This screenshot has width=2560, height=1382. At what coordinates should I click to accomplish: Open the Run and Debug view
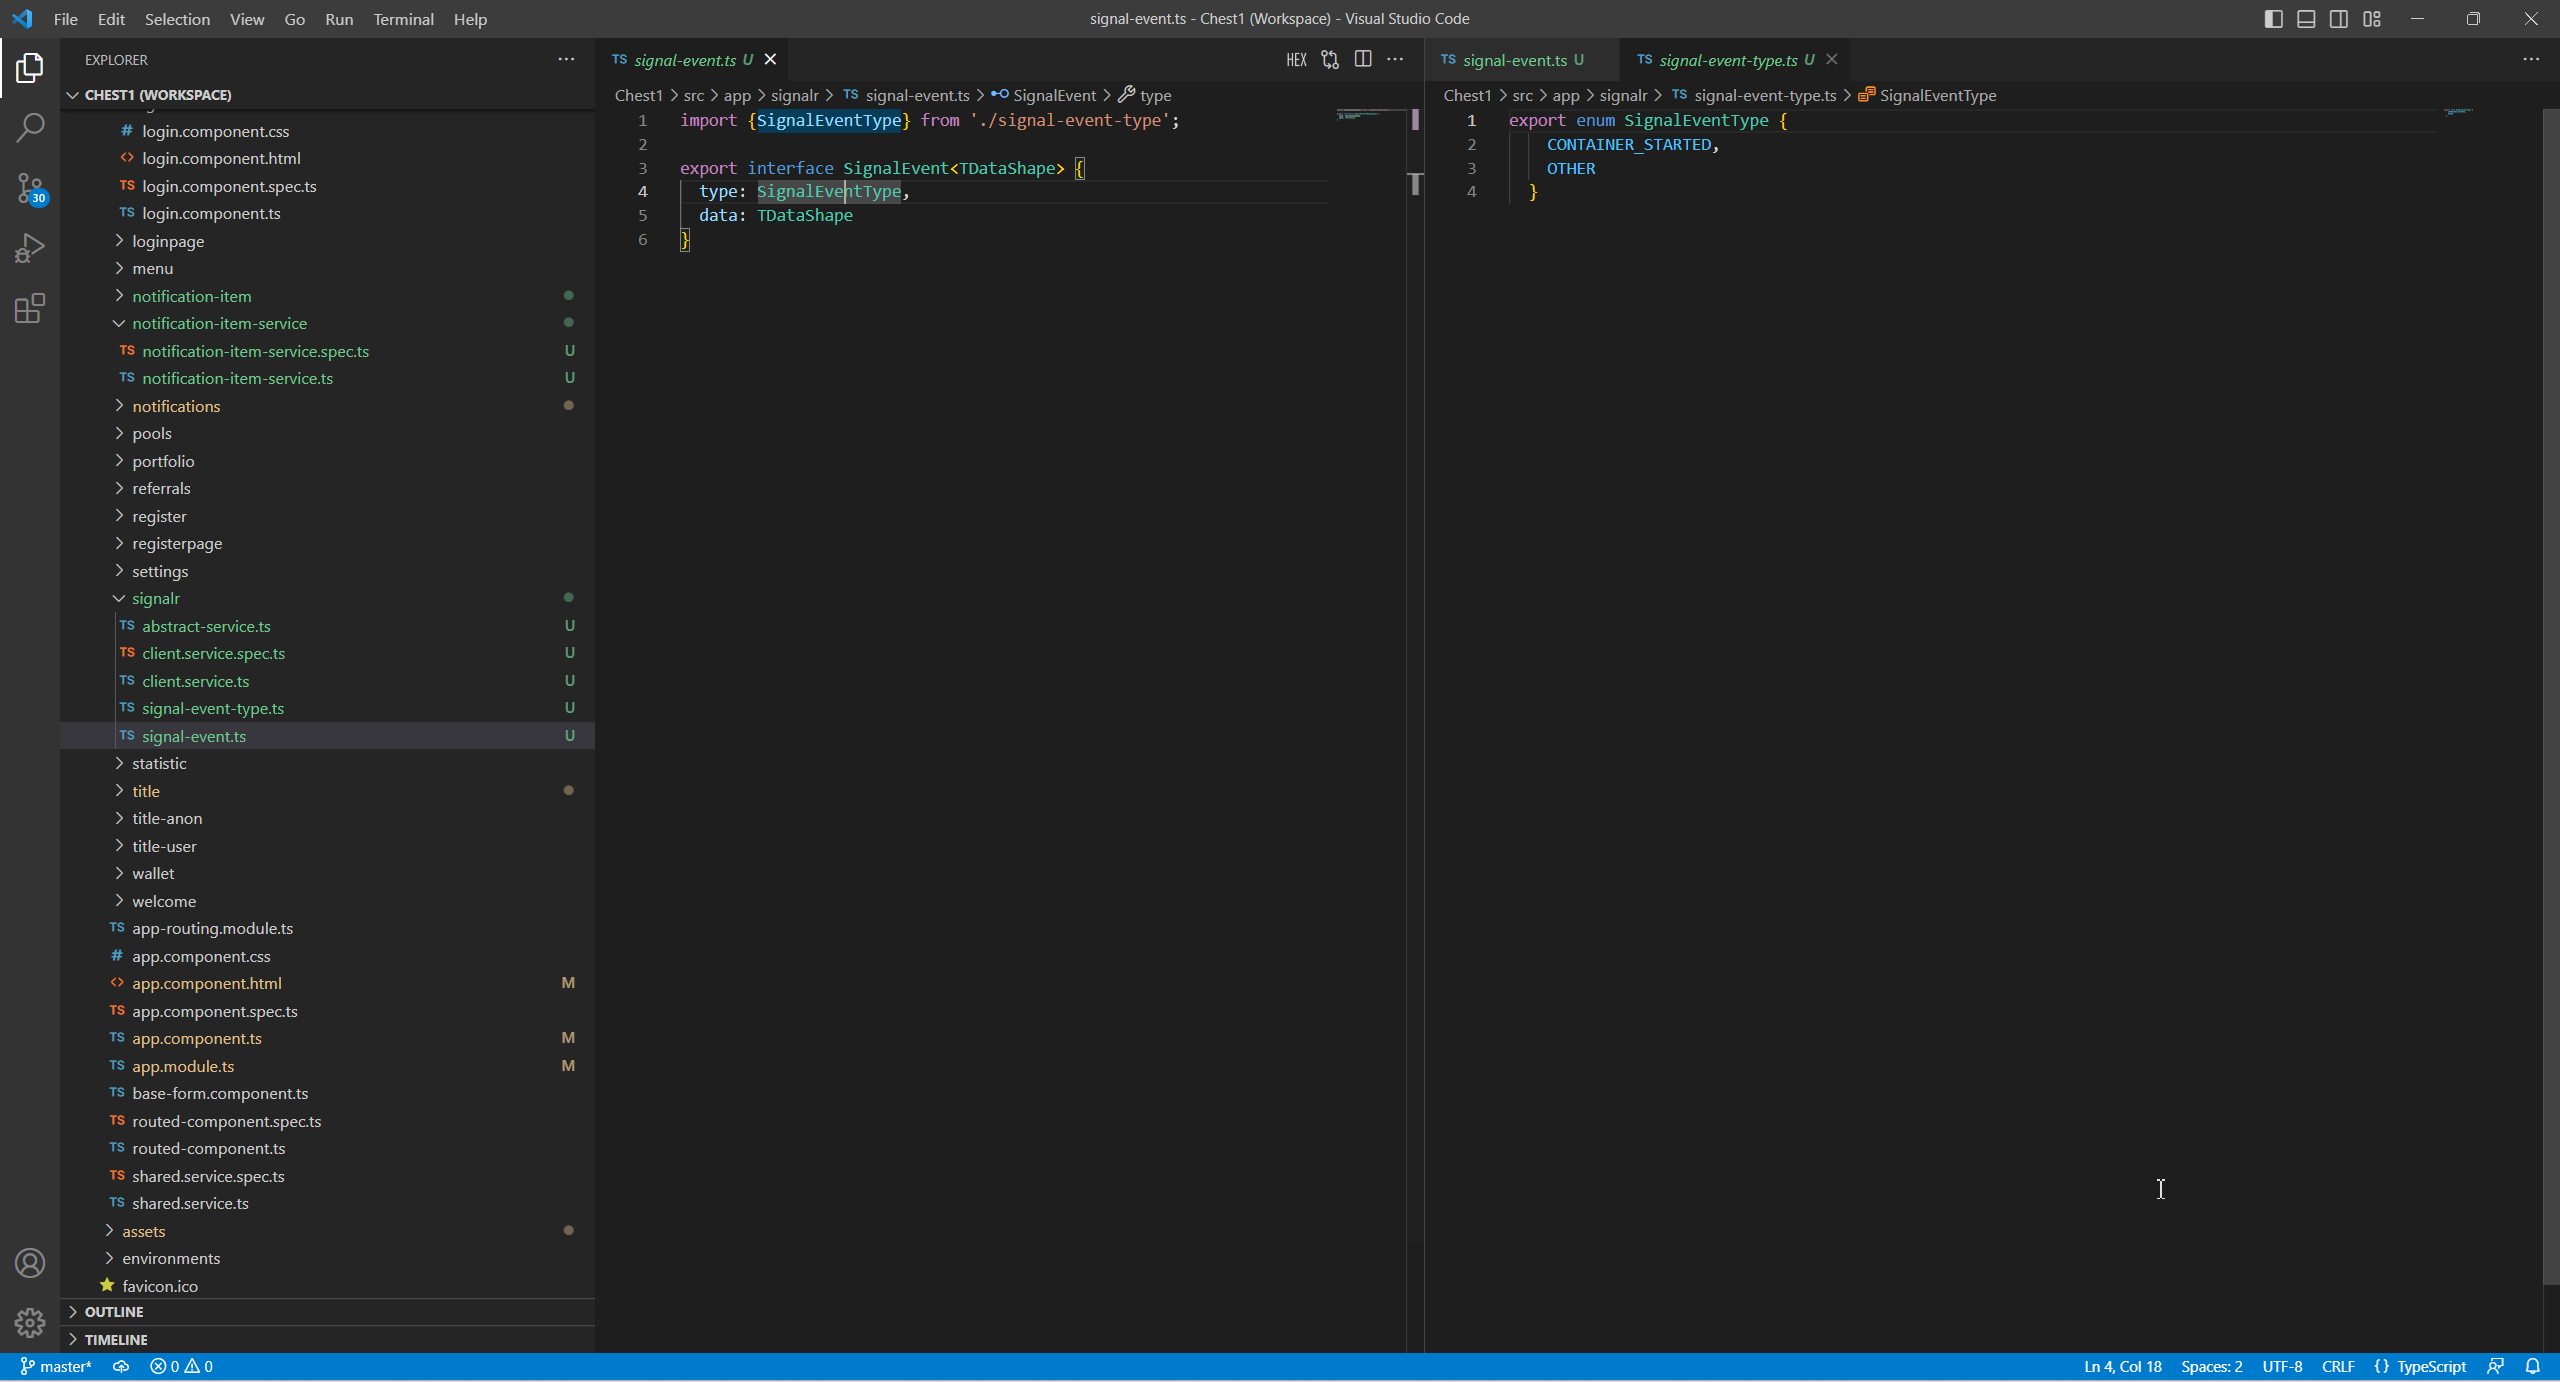click(x=30, y=248)
